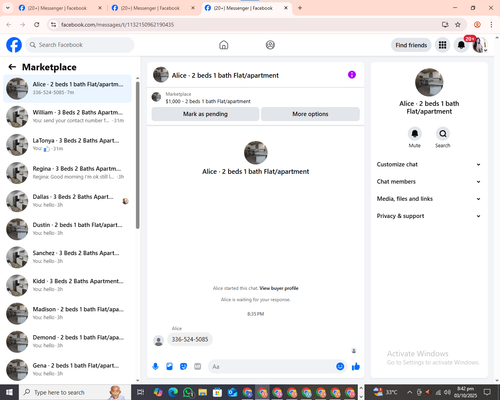Open Kidd 3 Beds 2 Baths conversation
This screenshot has height=400, width=500.
[68, 285]
